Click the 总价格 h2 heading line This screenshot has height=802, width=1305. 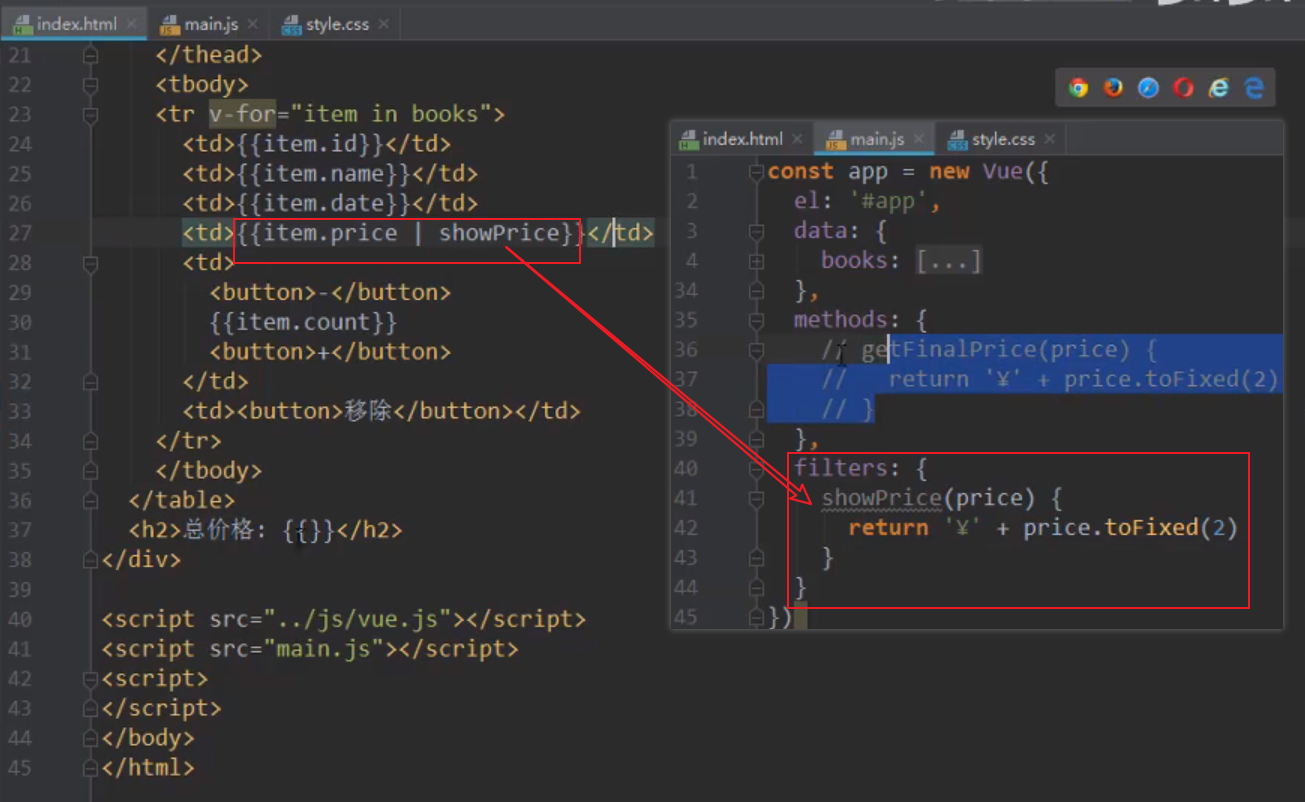265,530
